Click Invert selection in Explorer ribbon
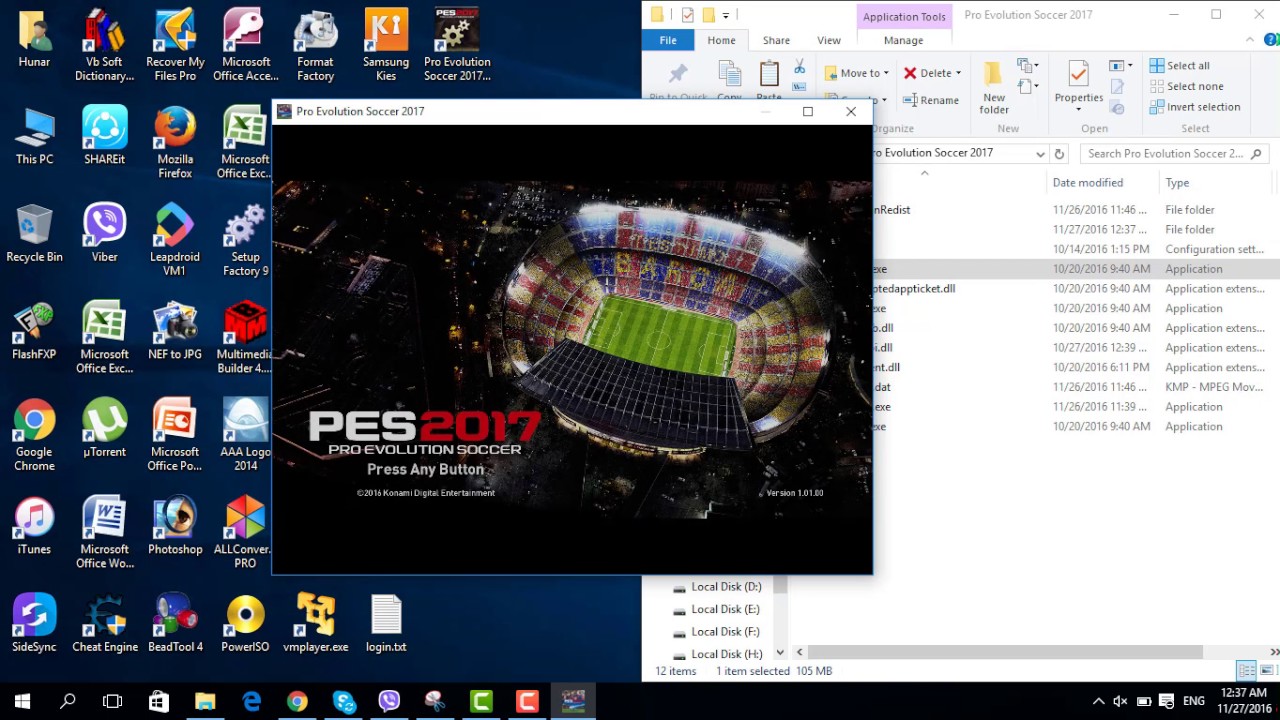1280x720 pixels. 1194,107
